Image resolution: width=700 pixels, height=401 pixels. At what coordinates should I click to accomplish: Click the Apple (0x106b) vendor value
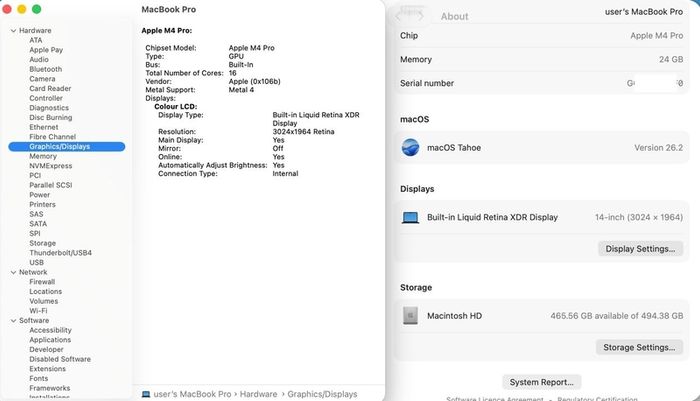pyautogui.click(x=254, y=82)
